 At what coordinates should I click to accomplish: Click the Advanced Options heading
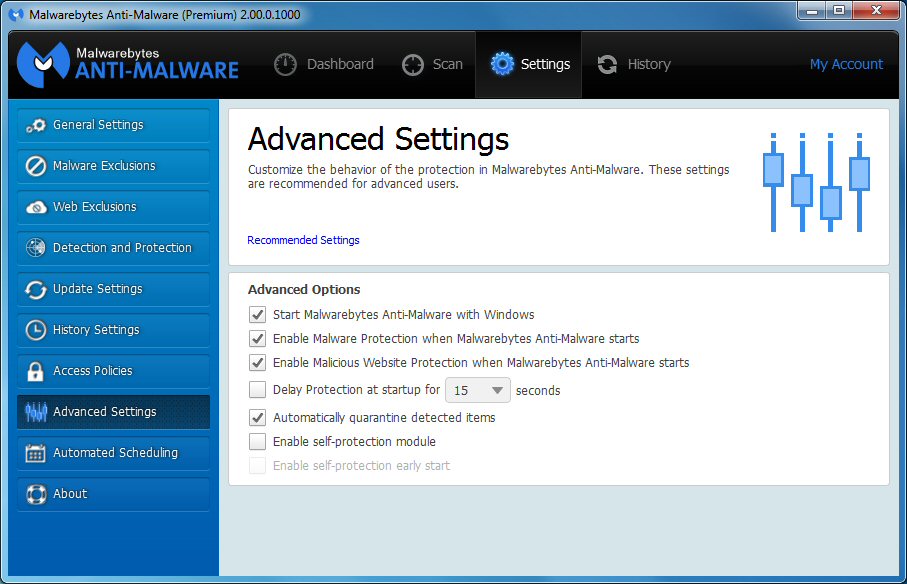tap(304, 290)
